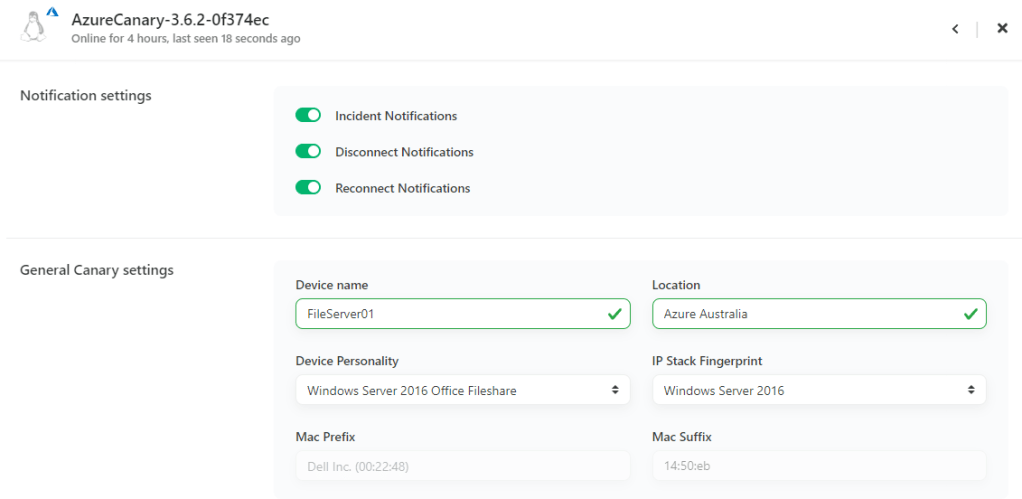Disable the Disconnect Notifications switch

(308, 152)
